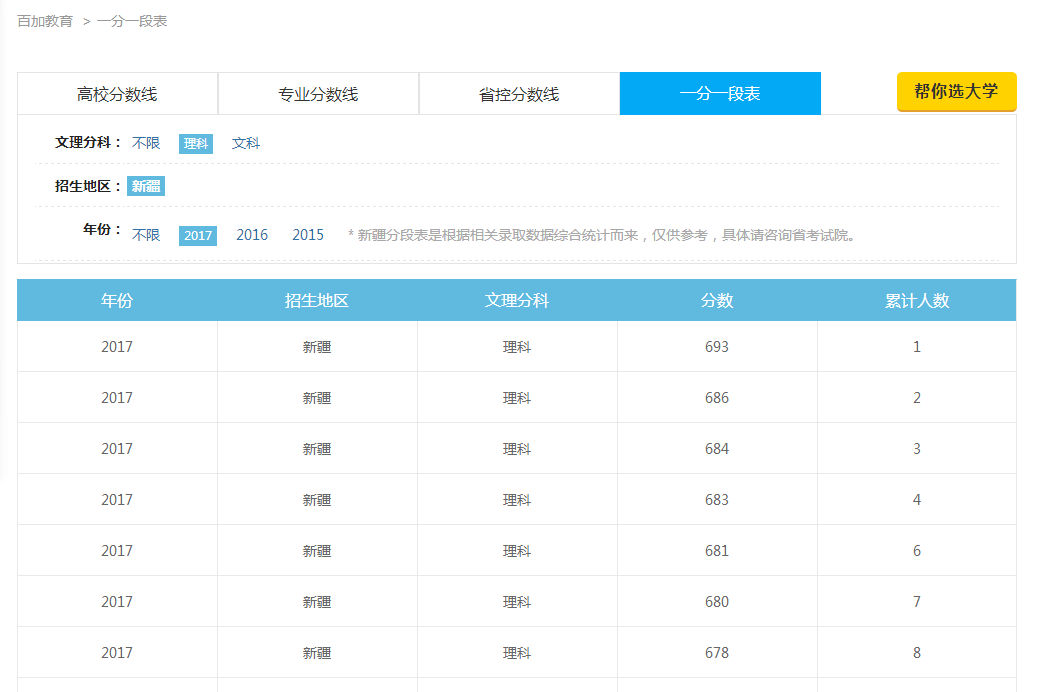Select the 新疆 region filter
1051x692 pixels.
pos(146,186)
